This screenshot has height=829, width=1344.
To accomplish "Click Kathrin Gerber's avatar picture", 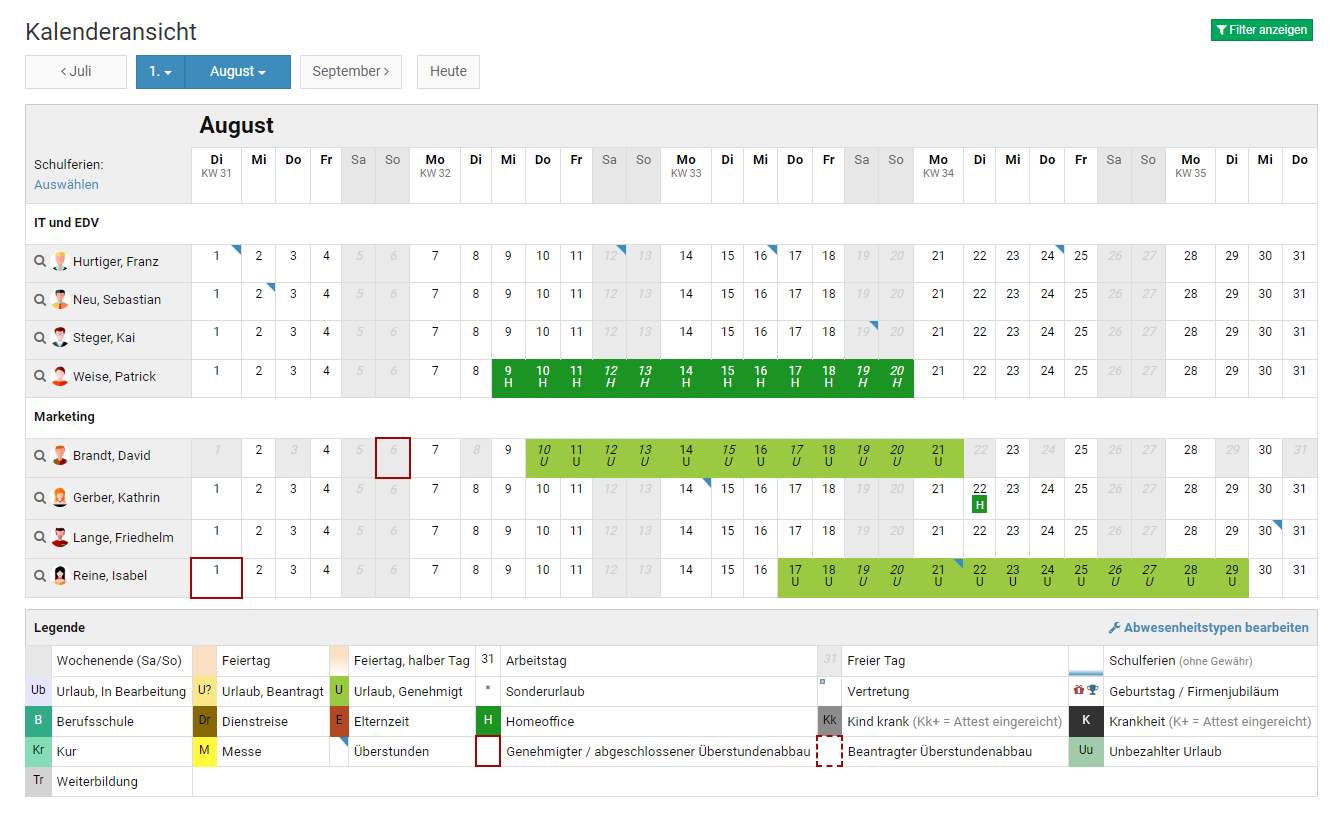I will pos(60,498).
